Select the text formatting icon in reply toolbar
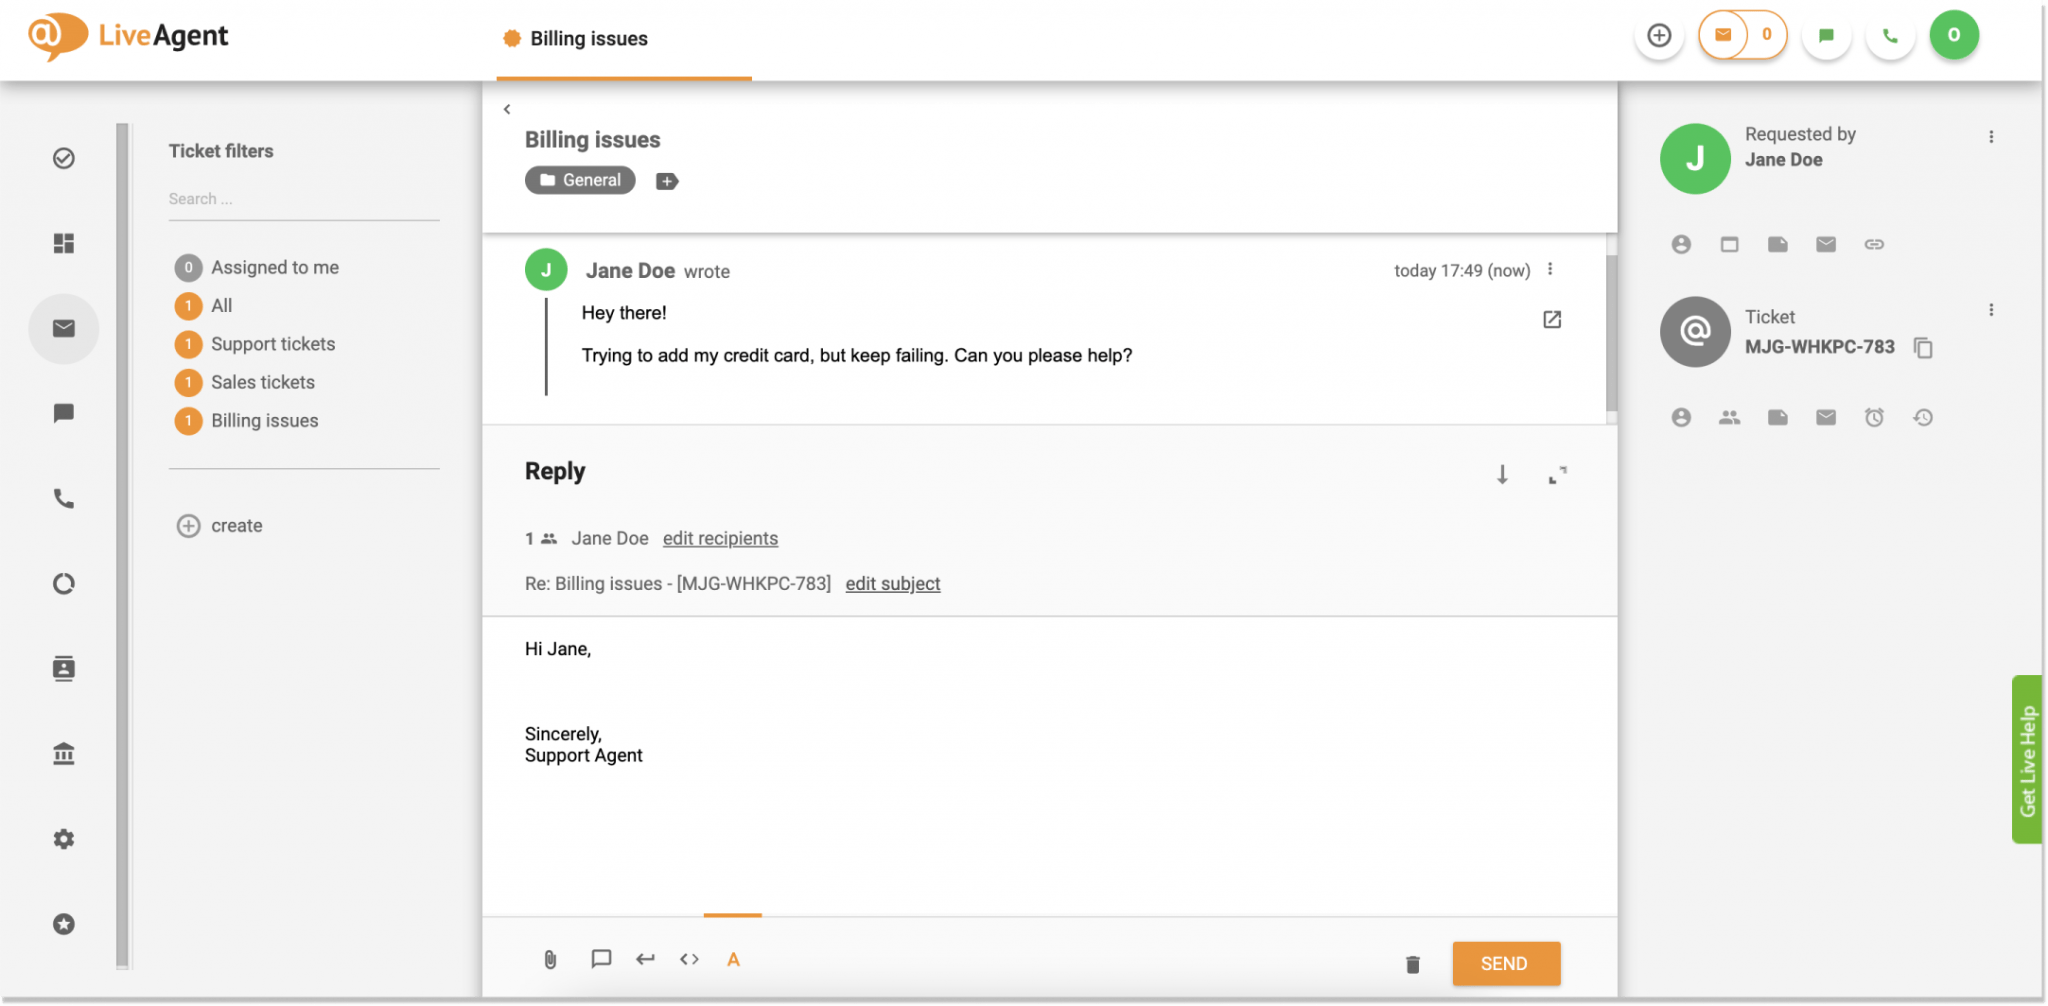 (733, 959)
